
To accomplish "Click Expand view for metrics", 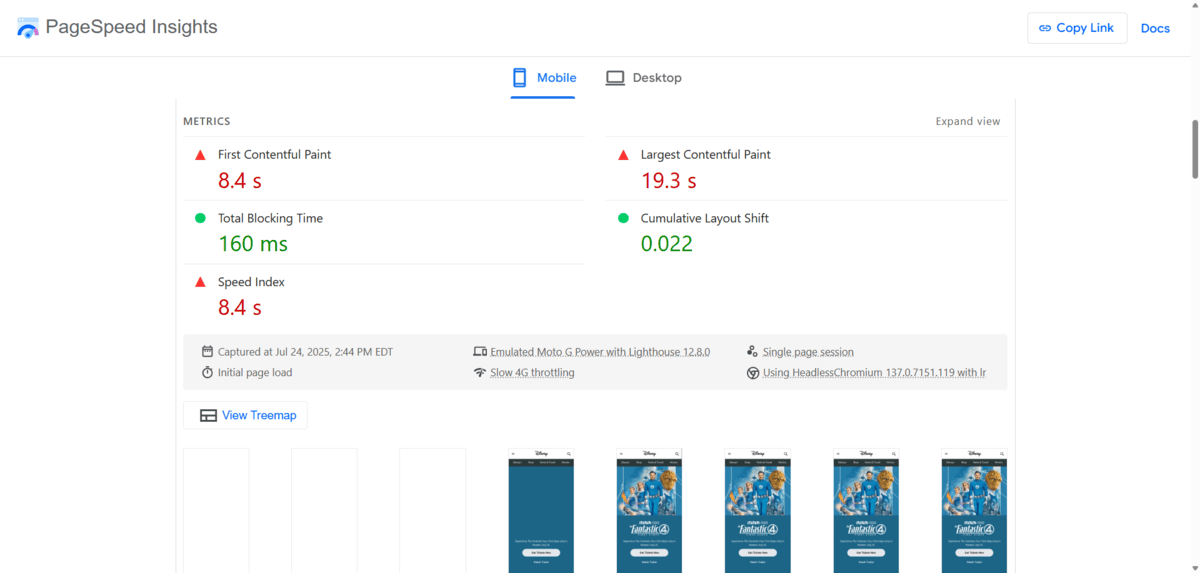I will (967, 121).
